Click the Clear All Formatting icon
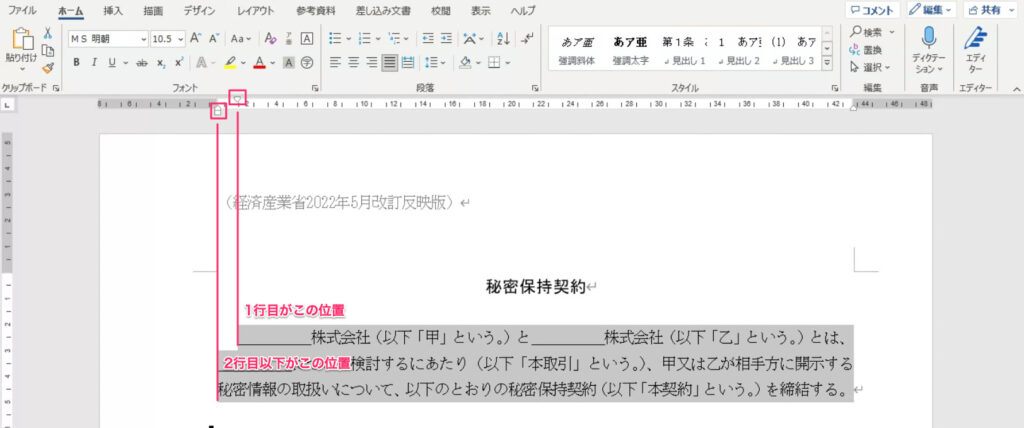 pos(270,39)
